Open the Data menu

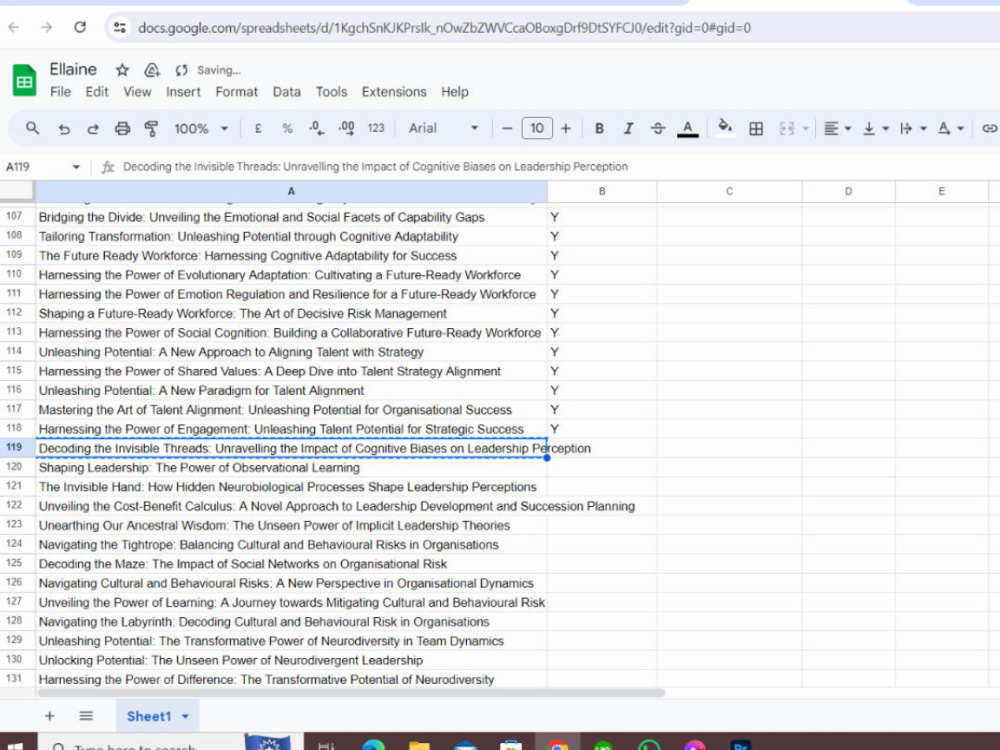coord(286,92)
